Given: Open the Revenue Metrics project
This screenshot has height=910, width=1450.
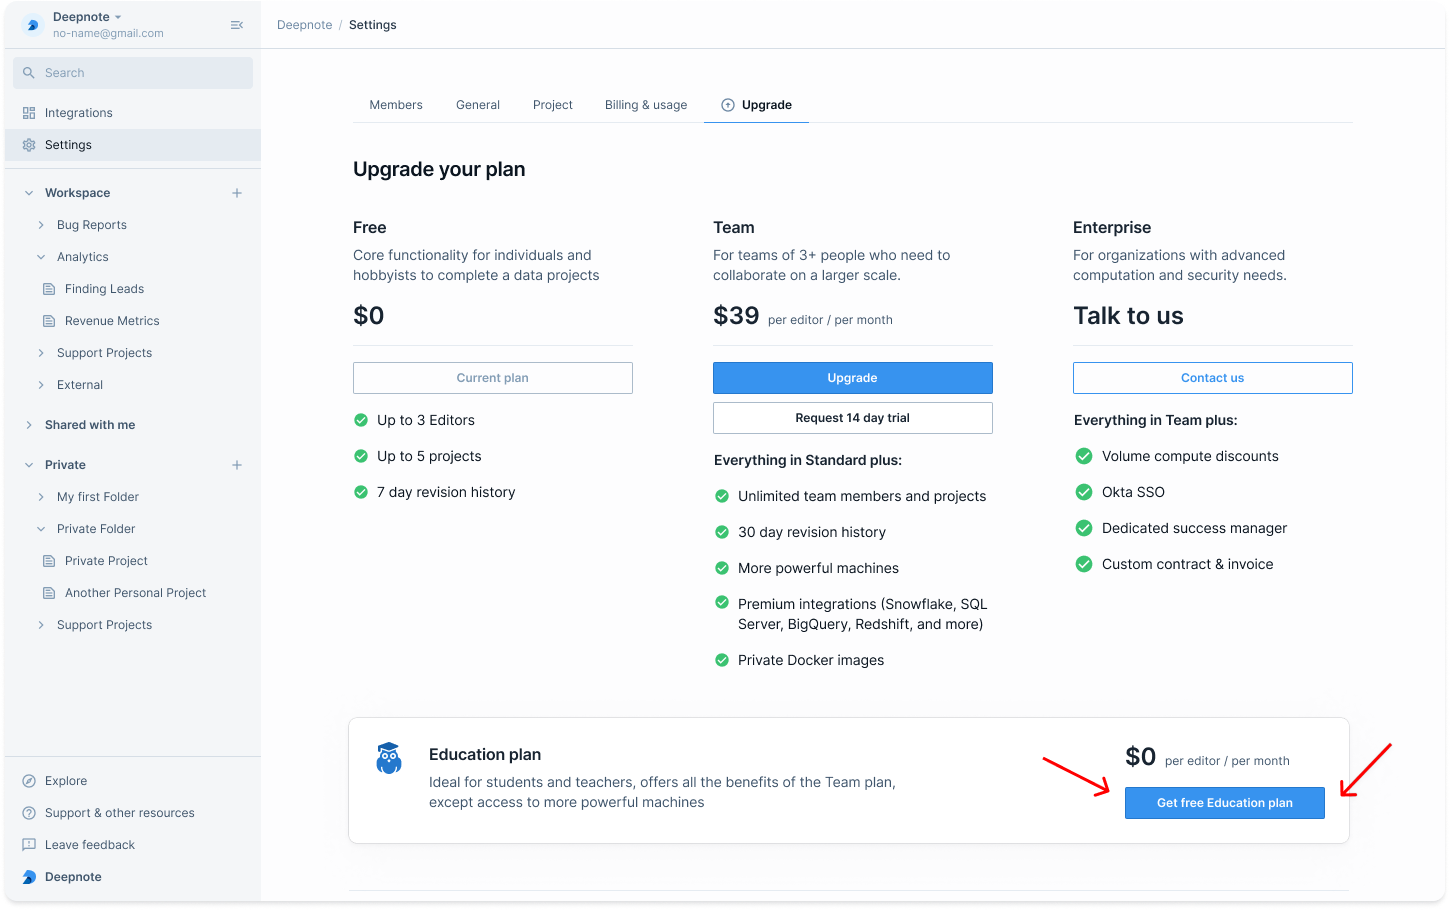Looking at the screenshot, I should click(x=112, y=321).
